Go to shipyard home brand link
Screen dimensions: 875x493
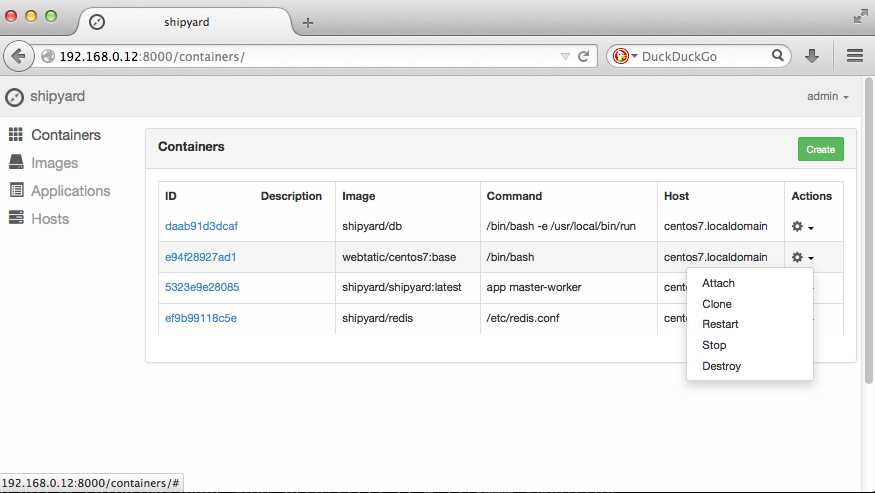57,96
